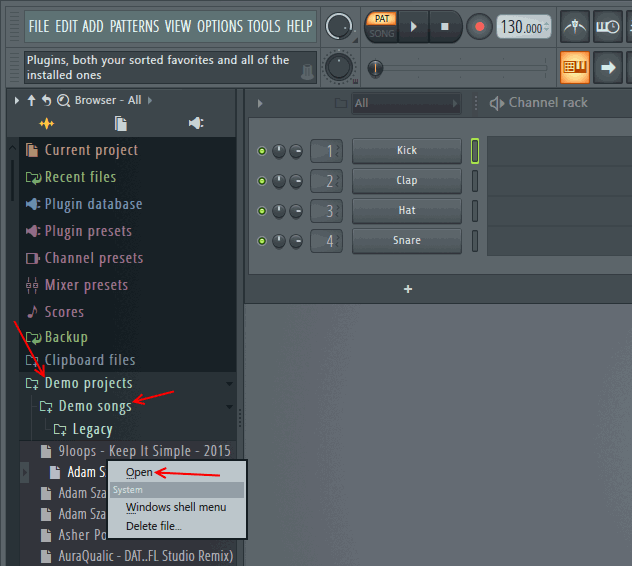Open the PATTERNS menu
This screenshot has height=566, width=632.
[134, 25]
